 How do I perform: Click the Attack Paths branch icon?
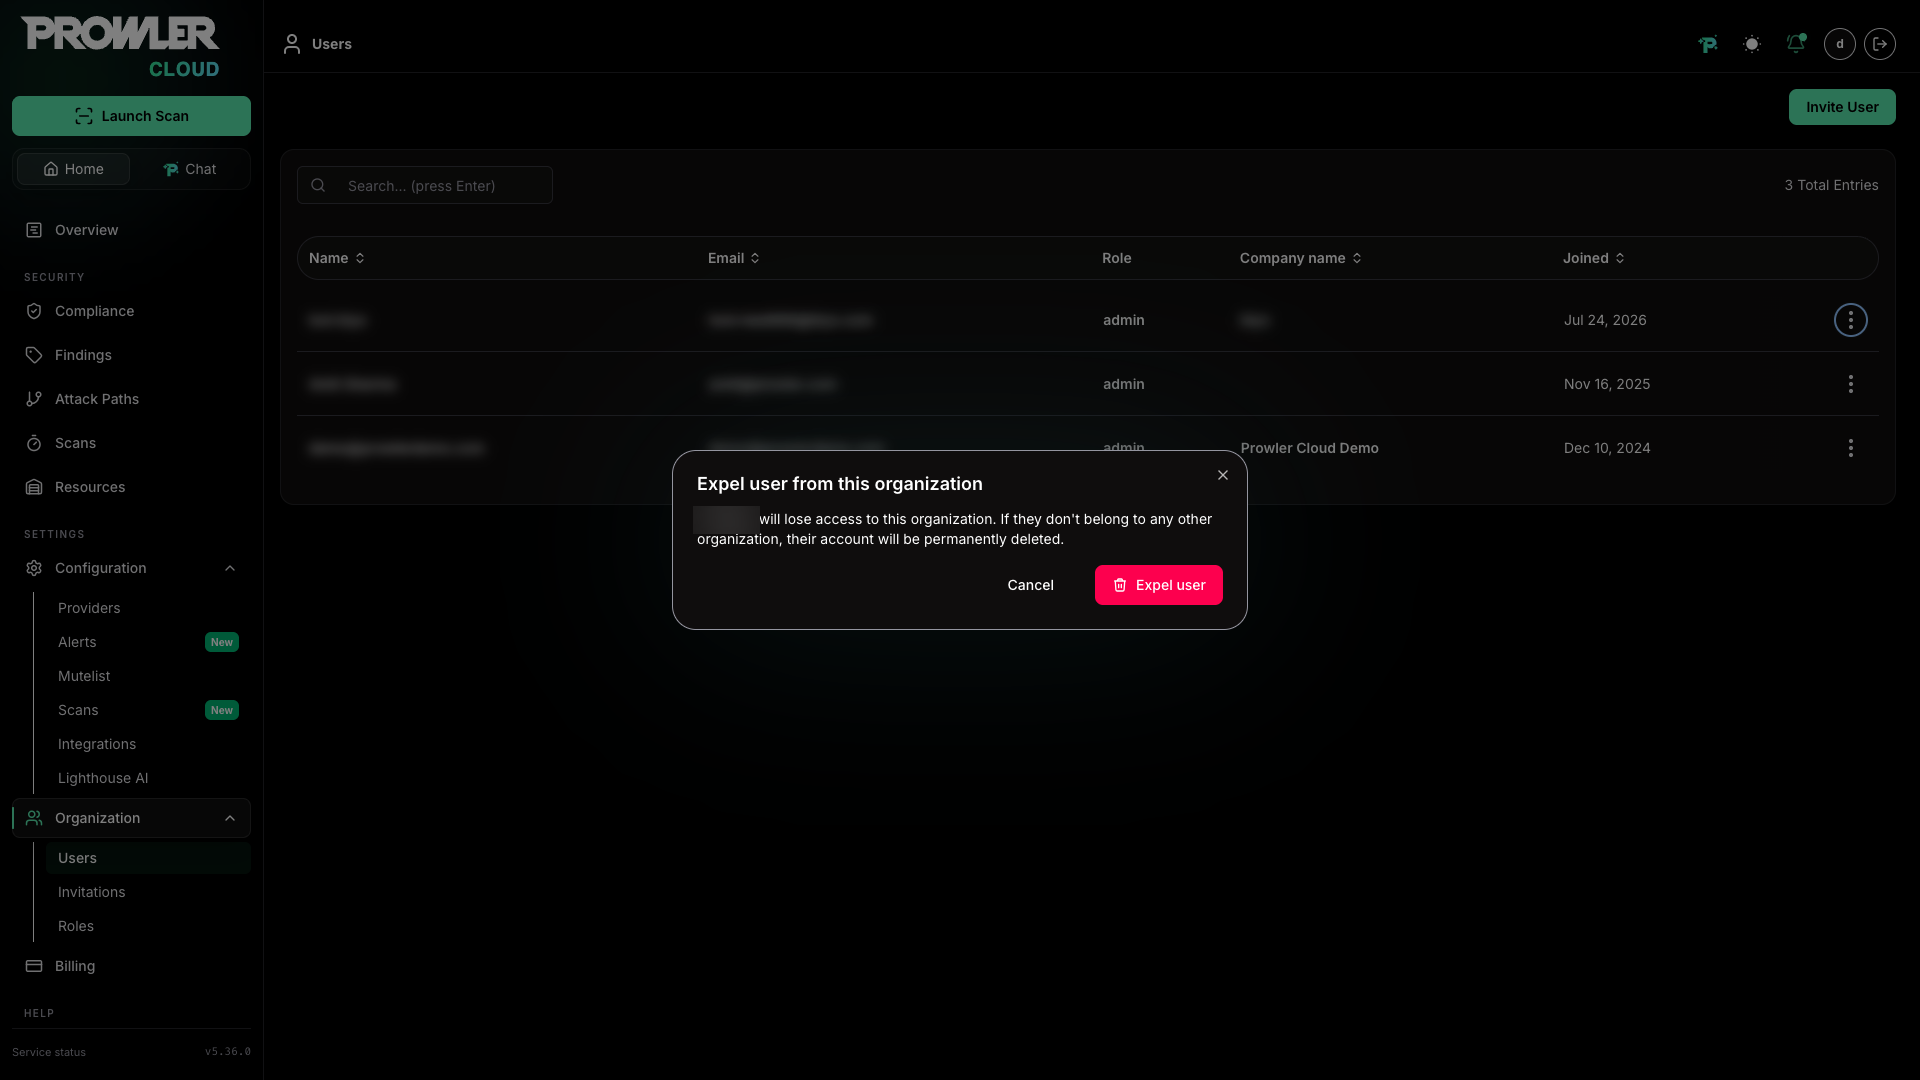34,399
